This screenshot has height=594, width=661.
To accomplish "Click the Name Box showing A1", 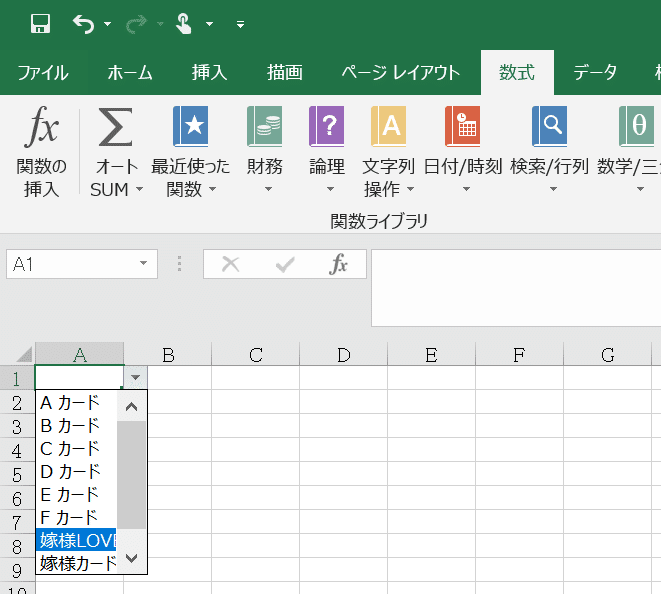I will (x=72, y=264).
